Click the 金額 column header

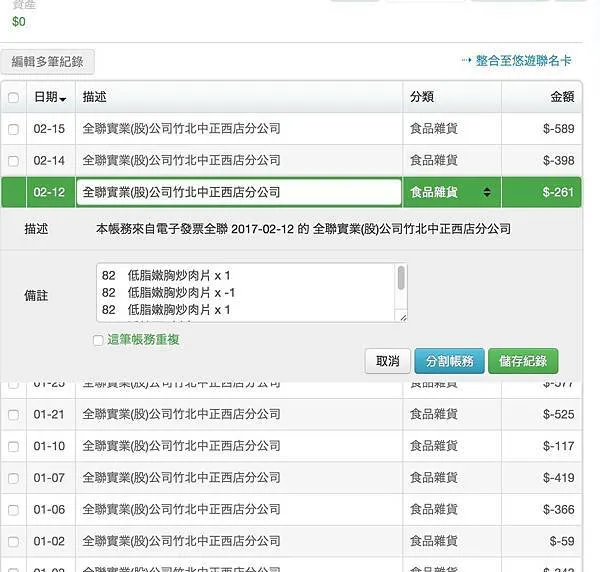562,97
